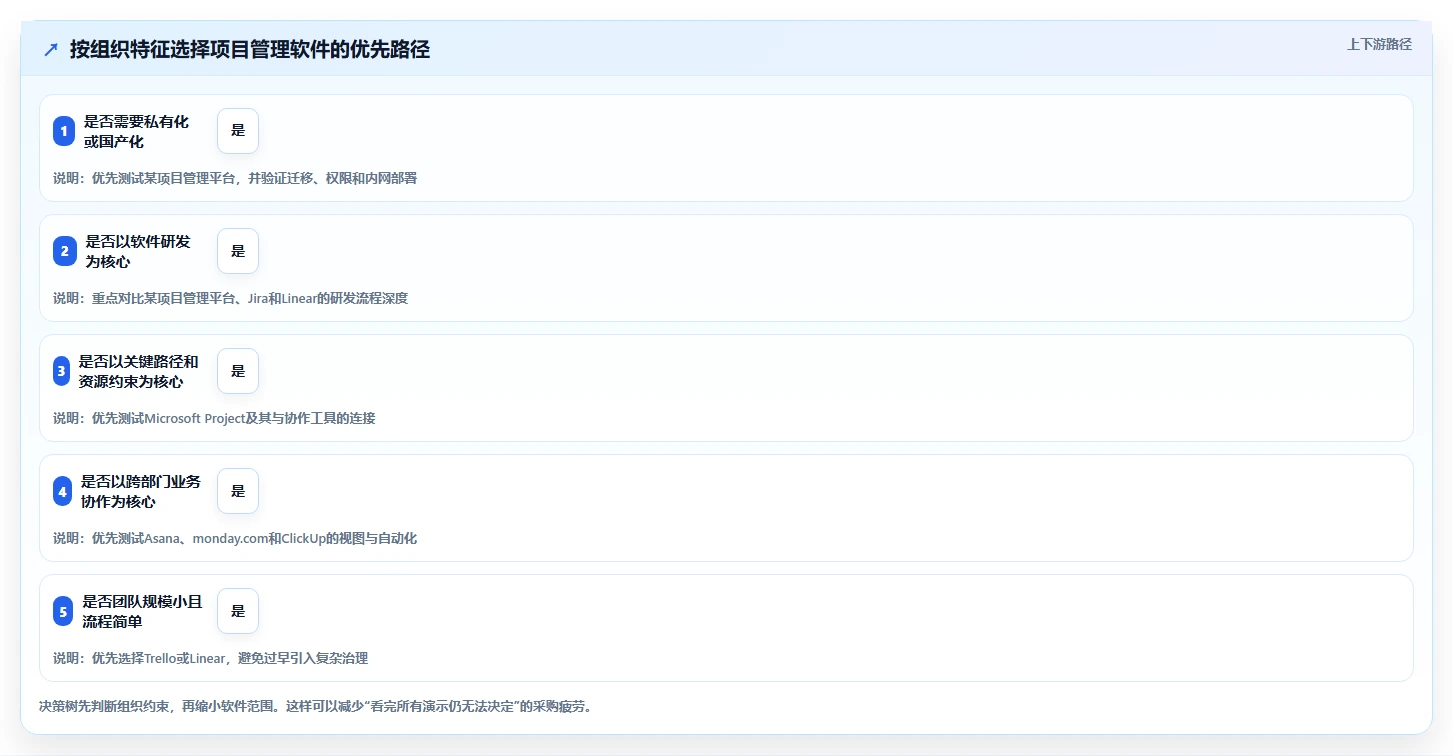The height and width of the screenshot is (756, 1453).
Task: Click number badge 3 for 关键路径和资源约束
Action: coord(61,371)
